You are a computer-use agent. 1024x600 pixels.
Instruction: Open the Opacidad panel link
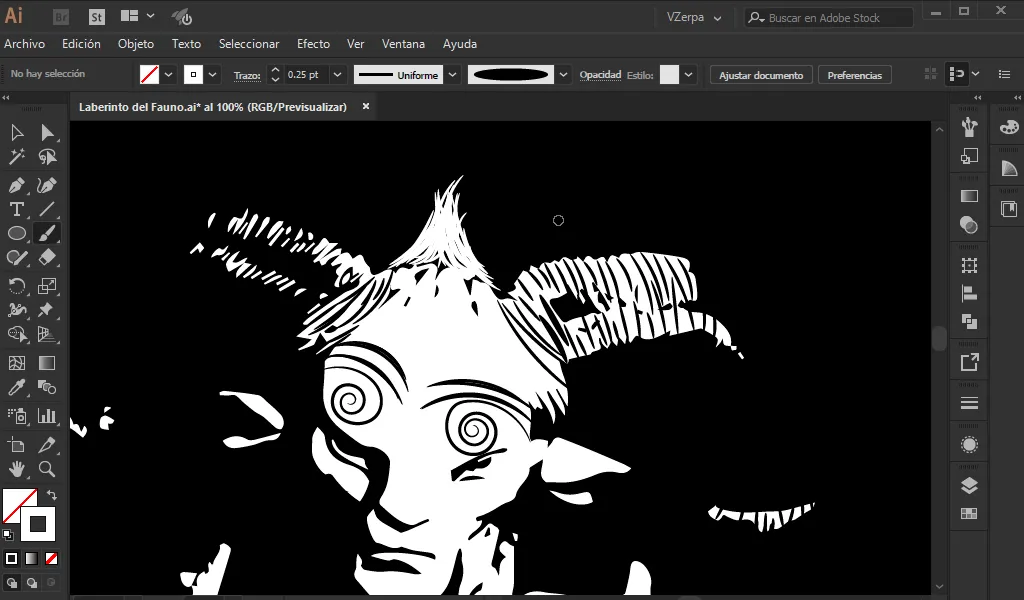(x=600, y=75)
